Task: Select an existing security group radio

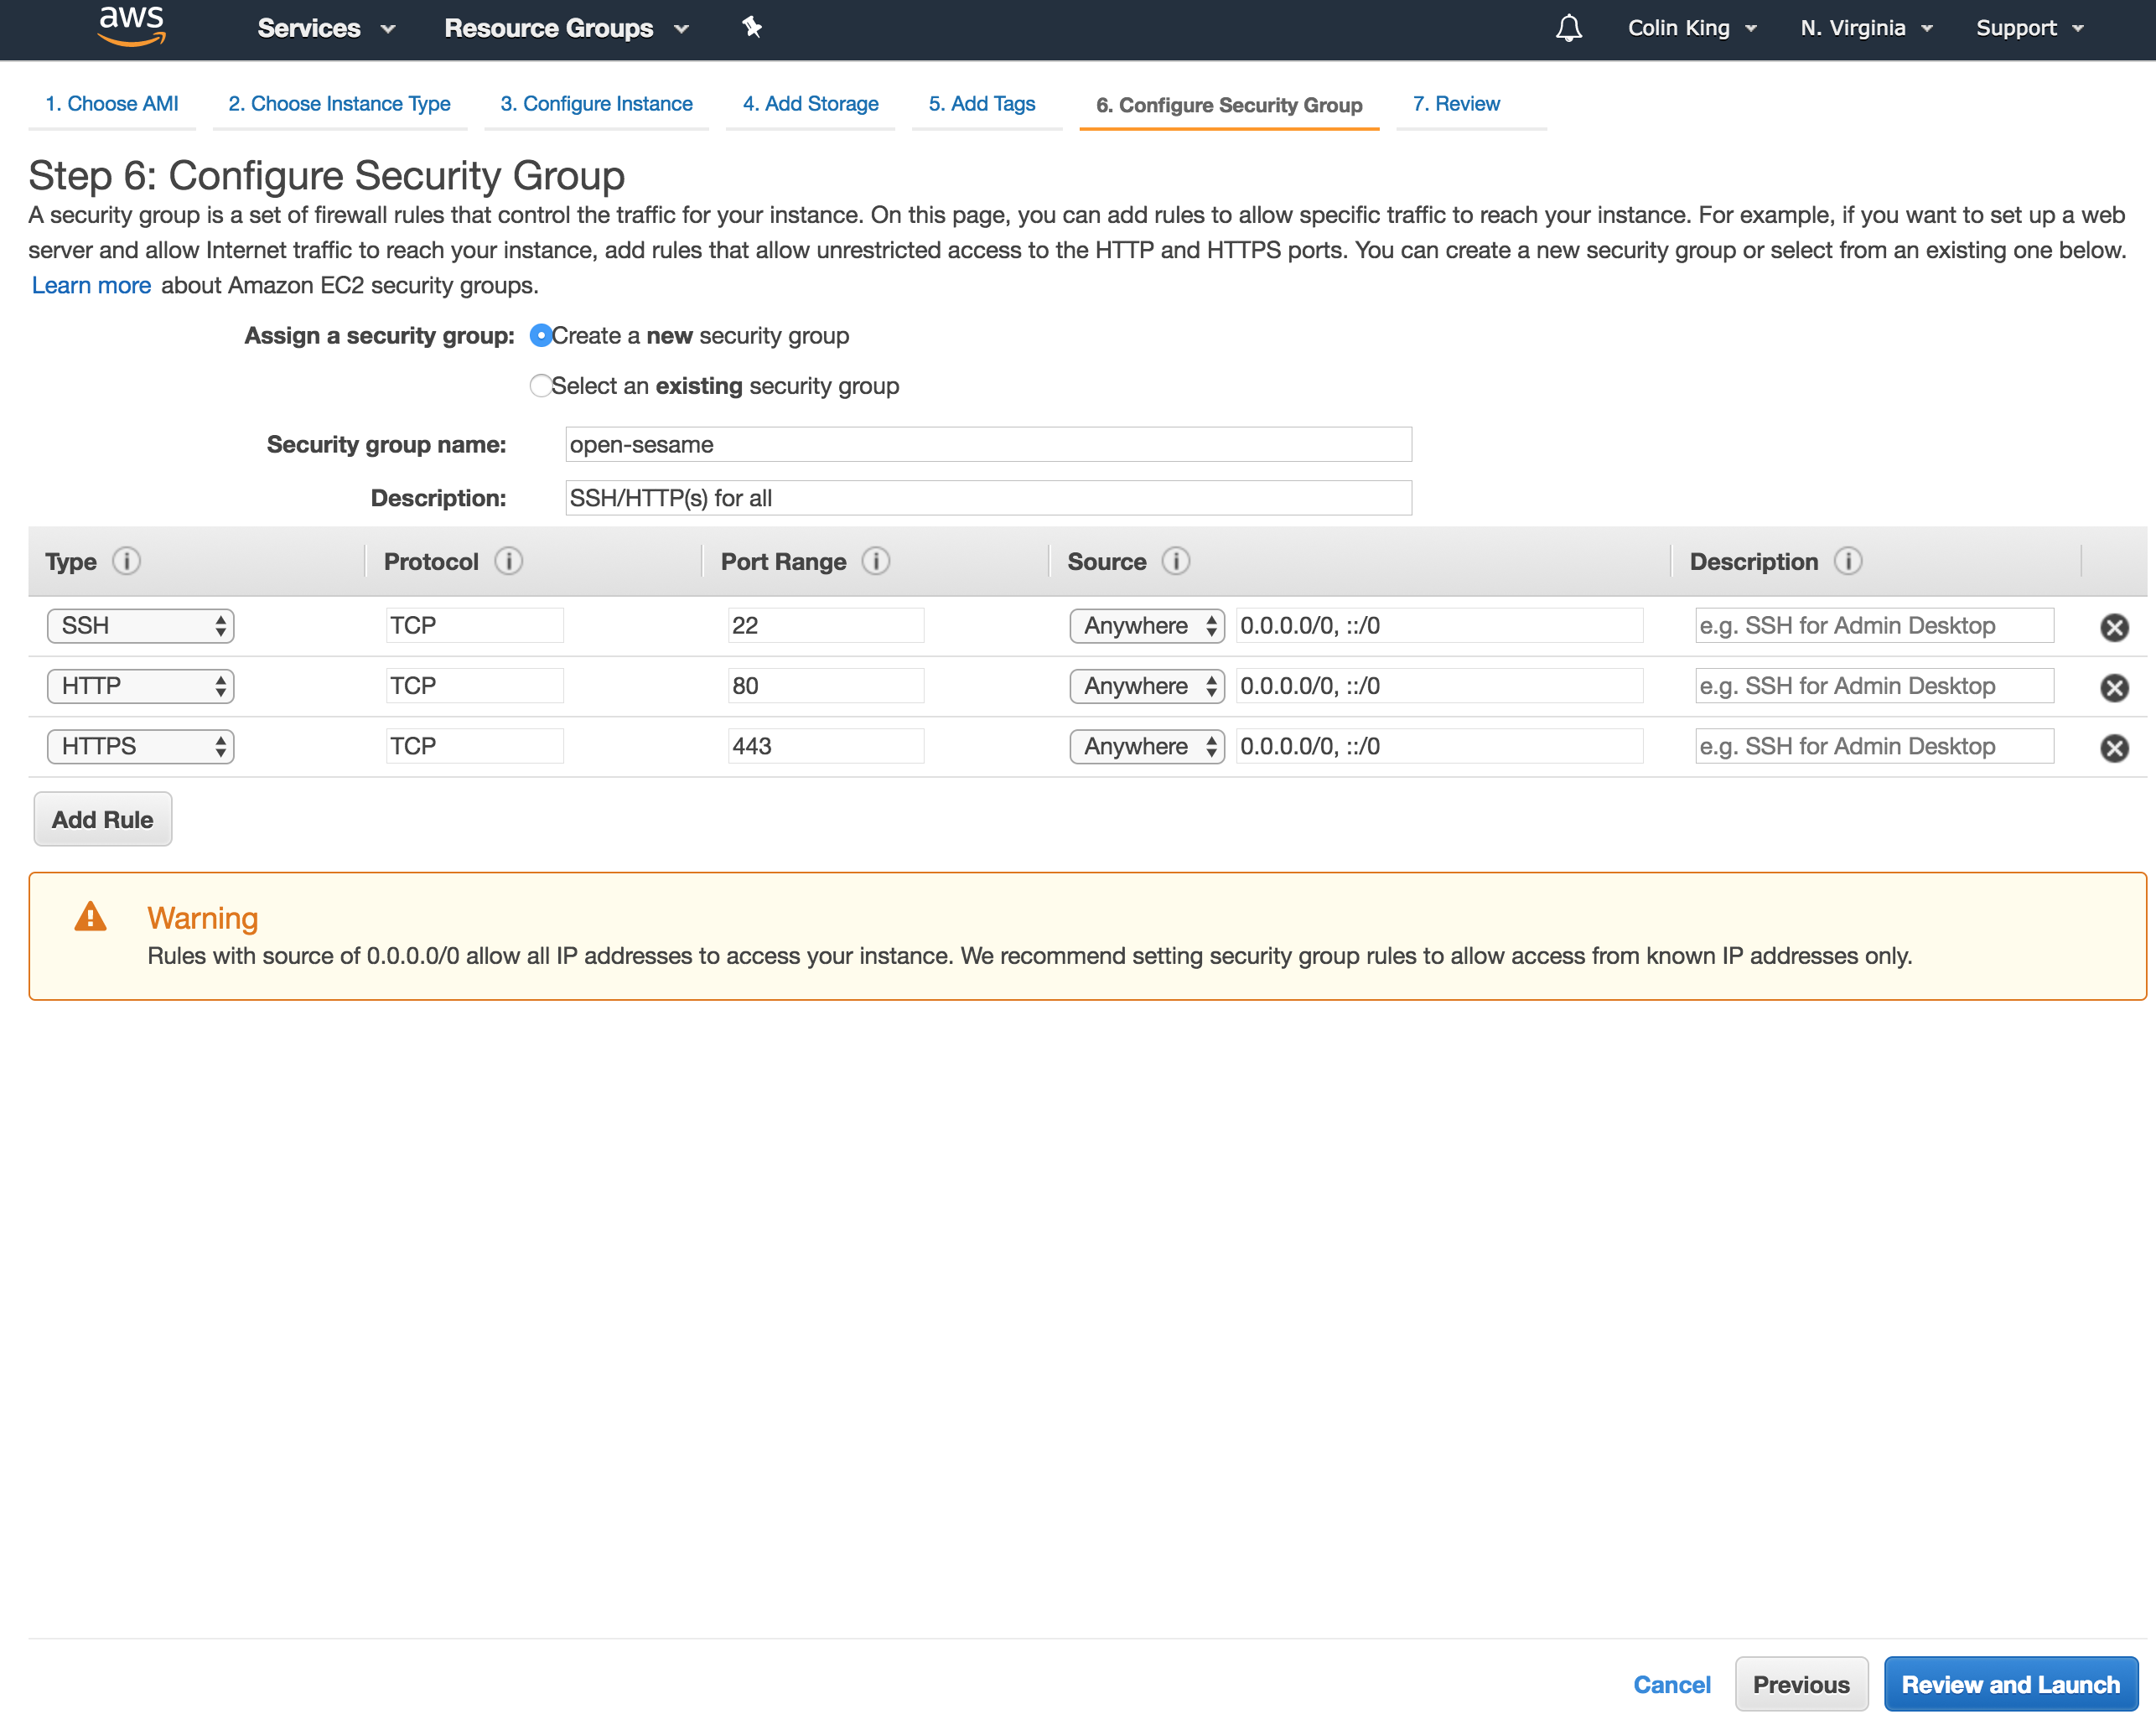Action: tap(541, 386)
